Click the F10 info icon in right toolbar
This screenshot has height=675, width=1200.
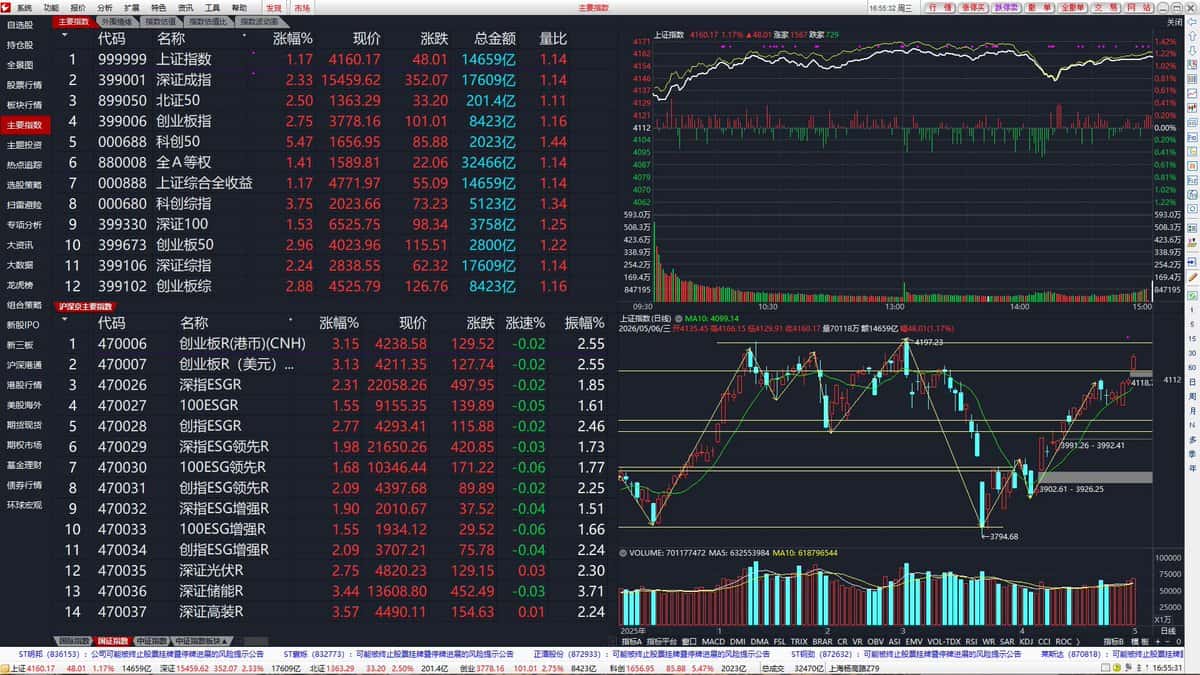click(1190, 137)
